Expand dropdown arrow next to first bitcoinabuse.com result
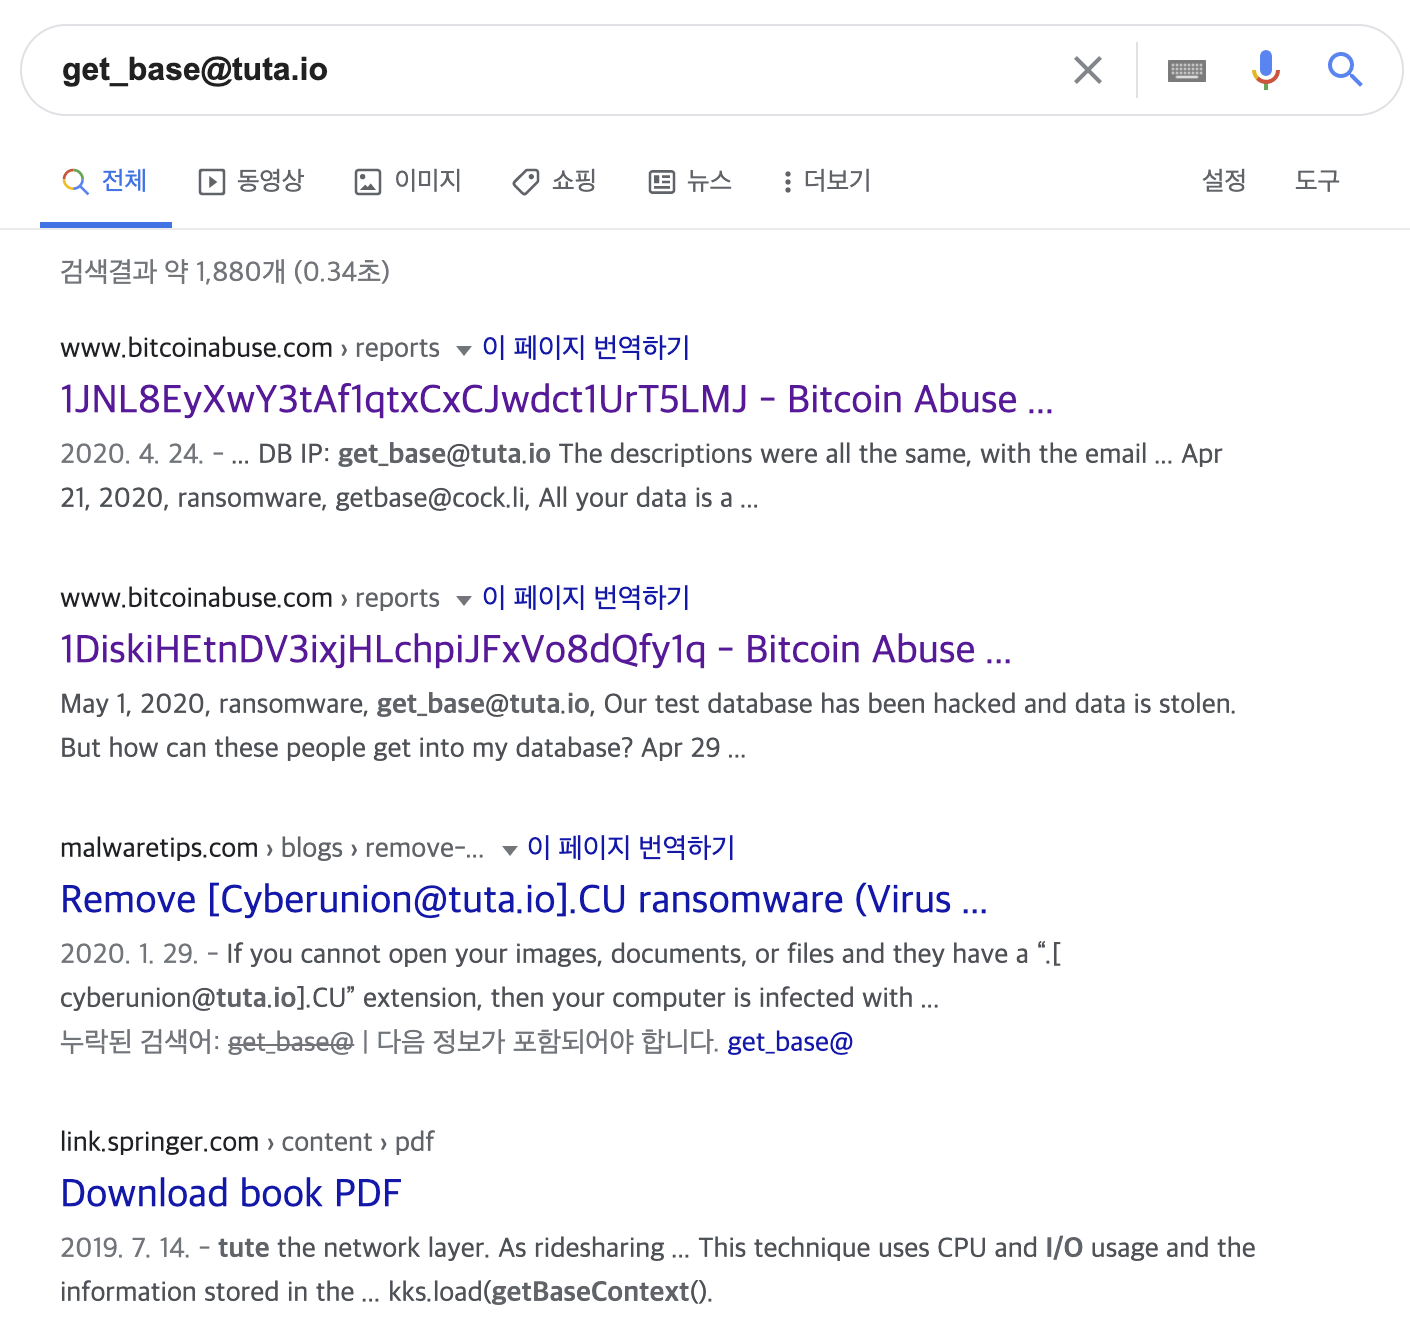 [463, 350]
